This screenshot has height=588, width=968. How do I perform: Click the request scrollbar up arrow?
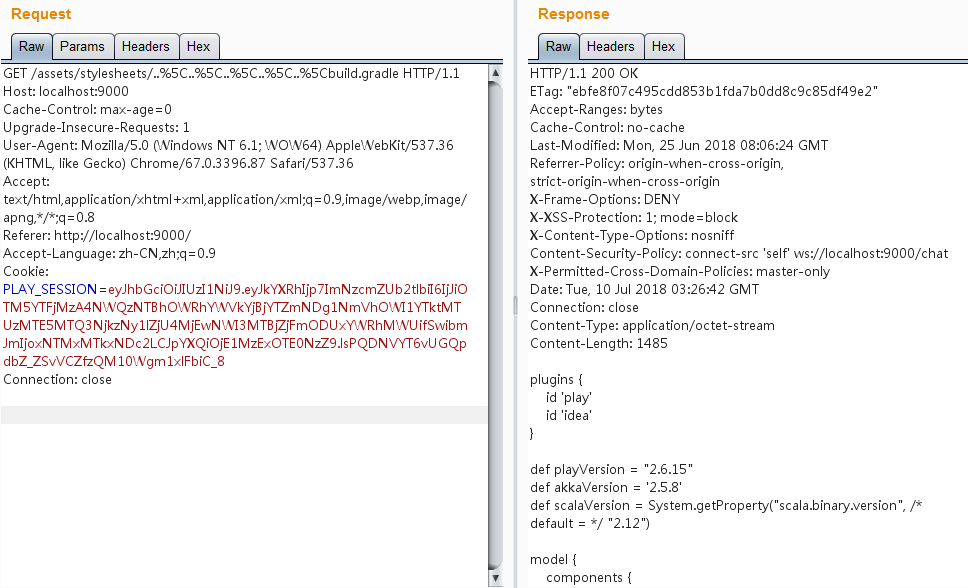coord(495,73)
